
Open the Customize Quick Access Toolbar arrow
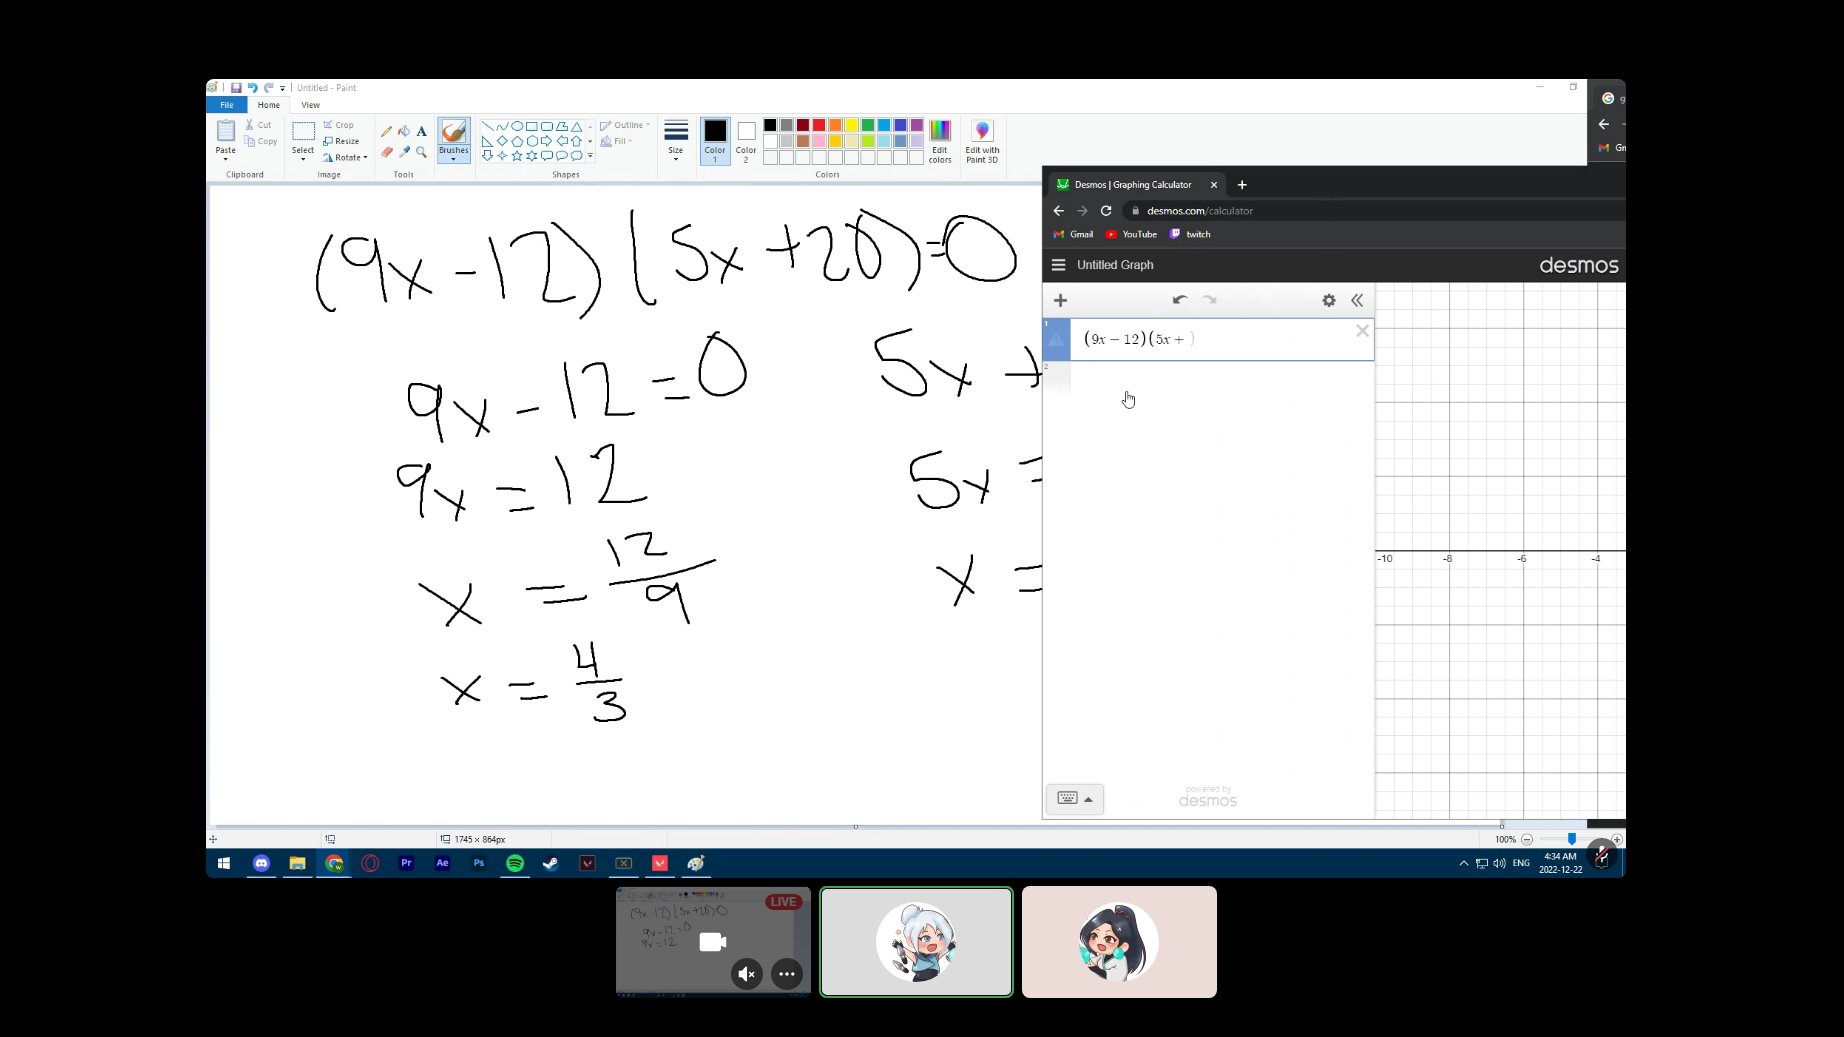tap(282, 88)
